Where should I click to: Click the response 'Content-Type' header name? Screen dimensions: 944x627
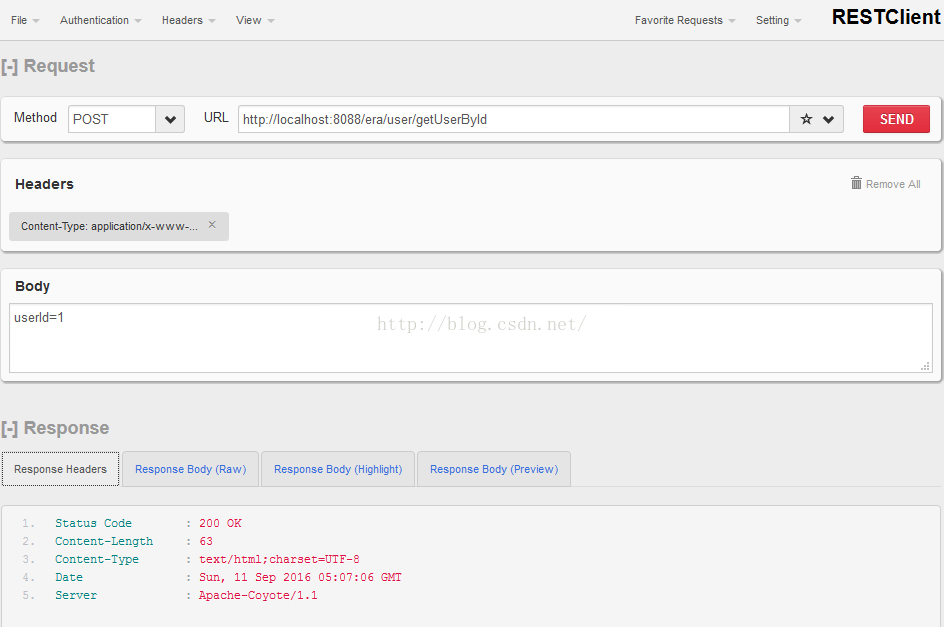[x=97, y=560]
